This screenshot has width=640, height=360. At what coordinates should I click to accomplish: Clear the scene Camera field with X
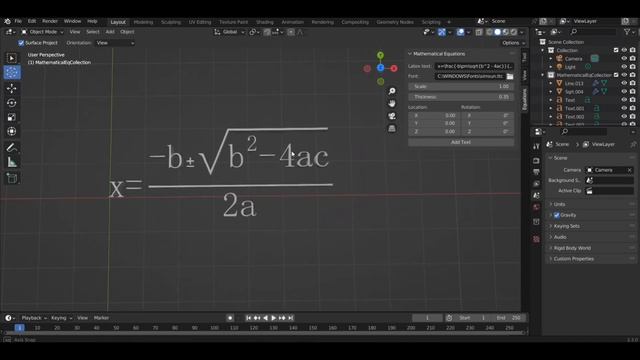point(629,170)
